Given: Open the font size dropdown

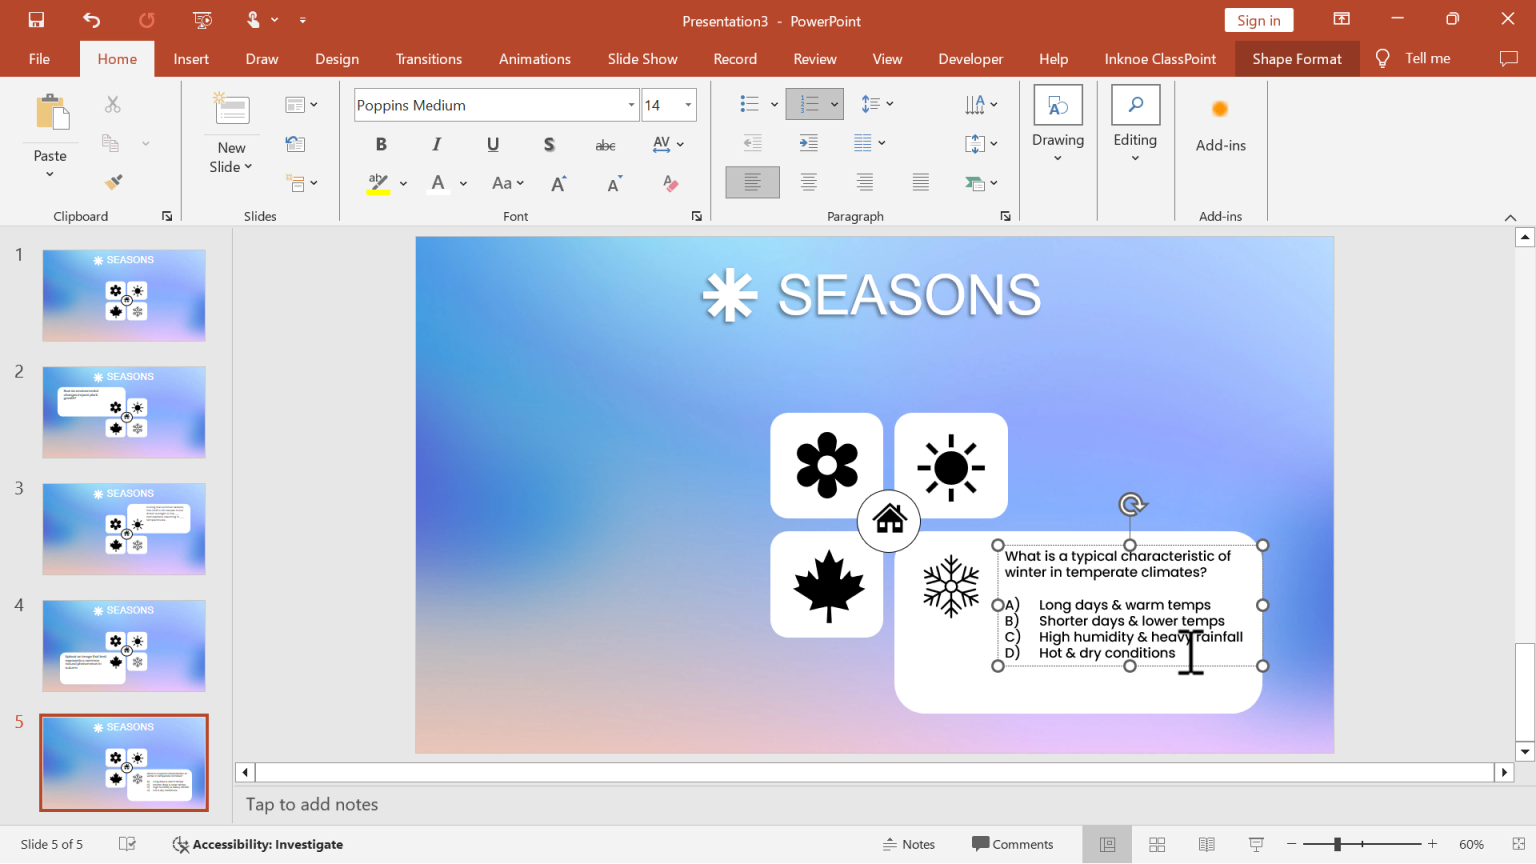Looking at the screenshot, I should (688, 104).
